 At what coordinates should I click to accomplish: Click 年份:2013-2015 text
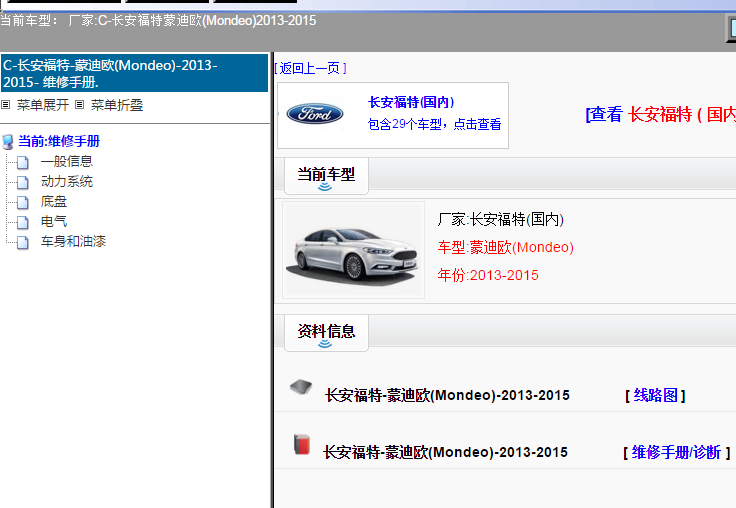488,275
